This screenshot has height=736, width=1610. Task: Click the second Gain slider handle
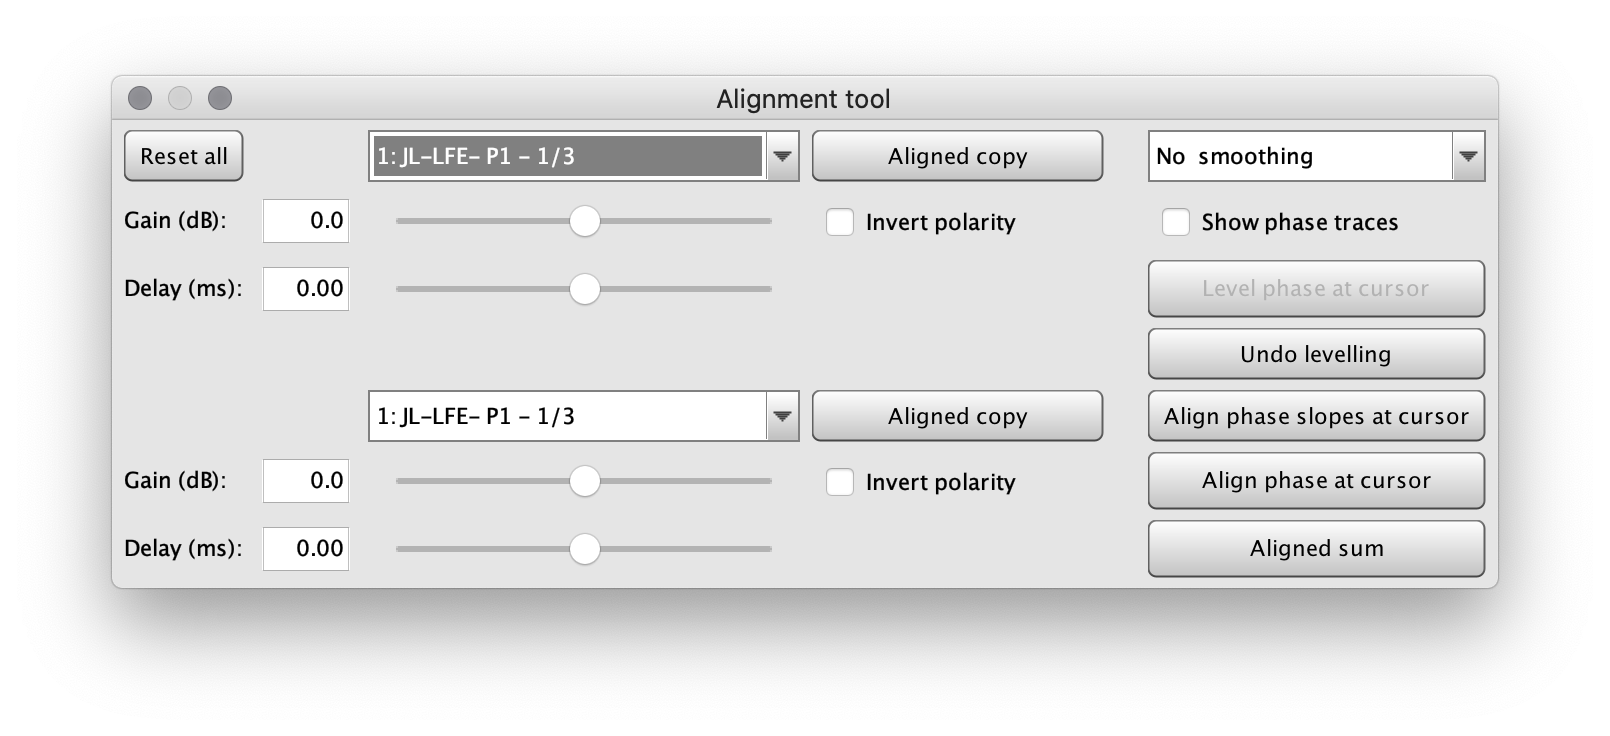tap(585, 481)
